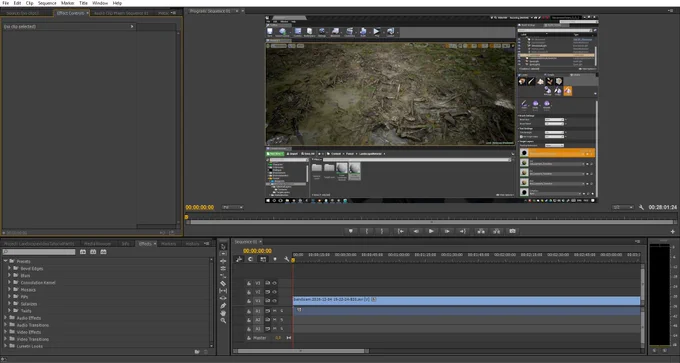680x363 pixels.
Task: Select the Razor tool in tools panel
Action: click(223, 283)
